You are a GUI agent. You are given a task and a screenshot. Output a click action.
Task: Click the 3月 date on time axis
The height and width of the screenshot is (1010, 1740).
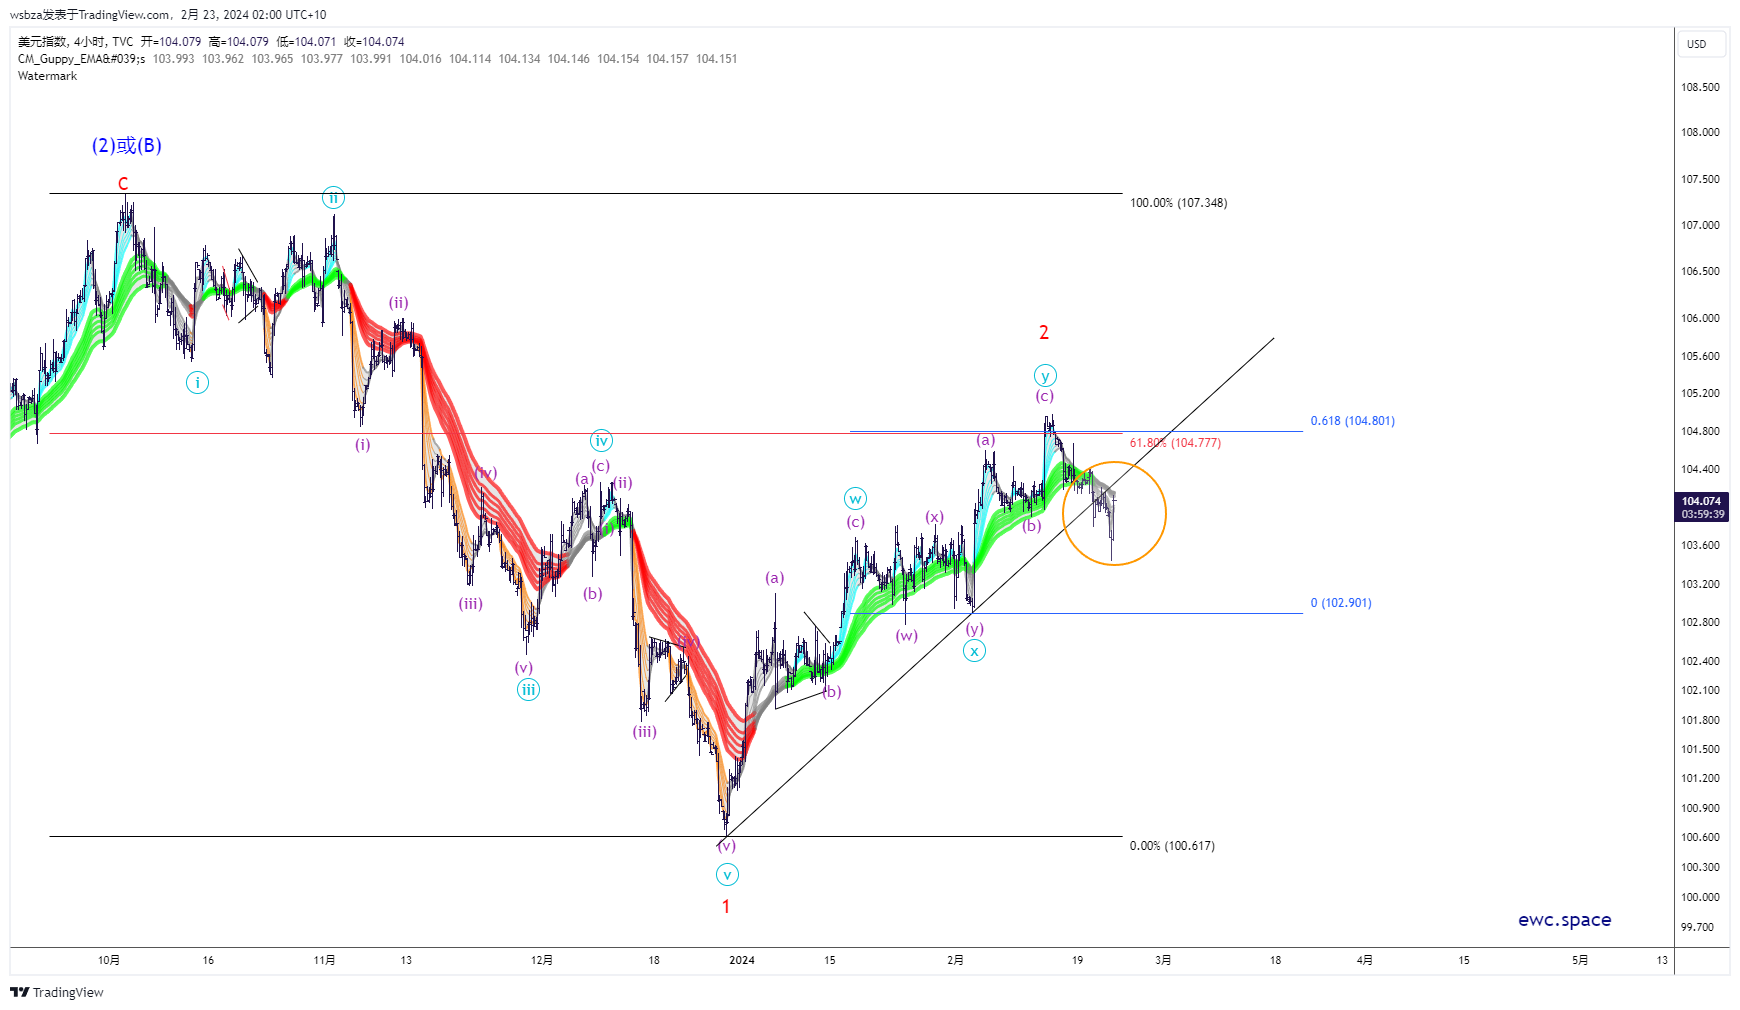pyautogui.click(x=1163, y=960)
